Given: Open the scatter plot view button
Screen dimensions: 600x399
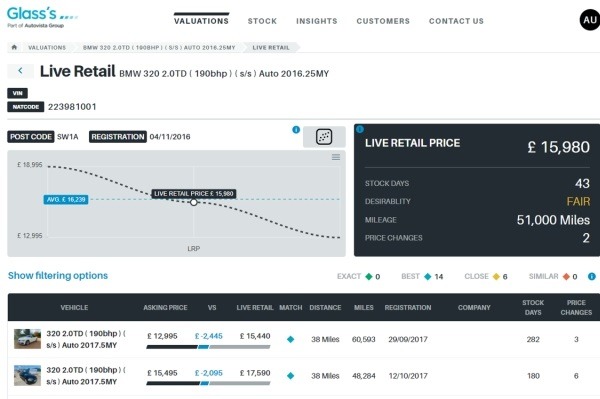Looking at the screenshot, I should click(324, 137).
